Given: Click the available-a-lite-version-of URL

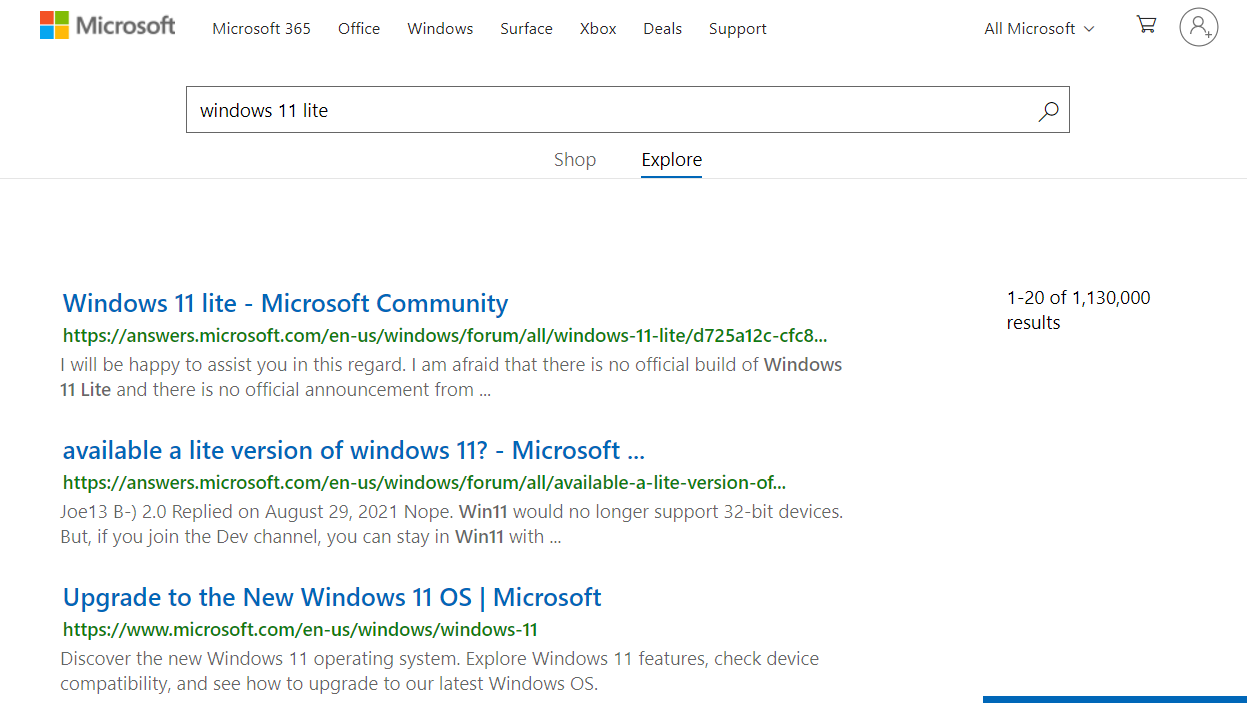Looking at the screenshot, I should coord(424,482).
